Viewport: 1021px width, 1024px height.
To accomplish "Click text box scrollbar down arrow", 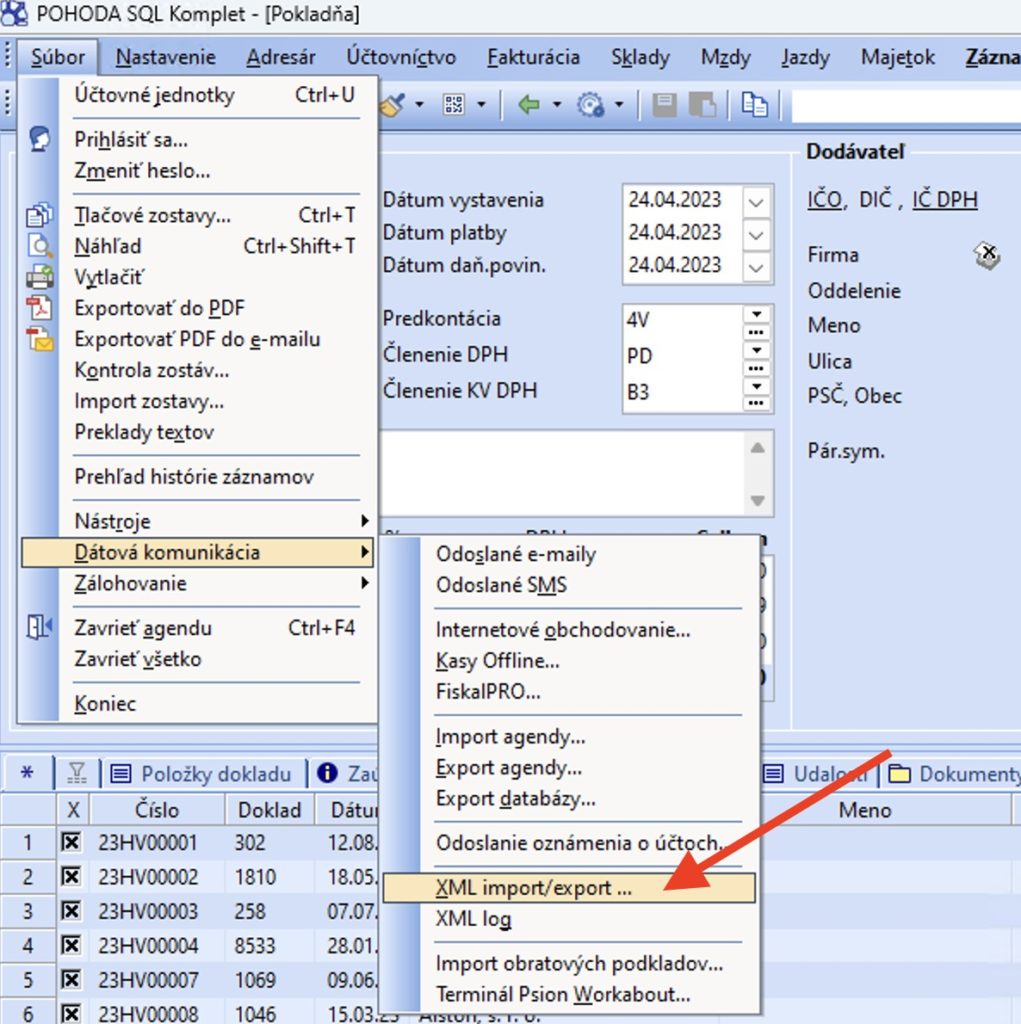I will (x=757, y=500).
